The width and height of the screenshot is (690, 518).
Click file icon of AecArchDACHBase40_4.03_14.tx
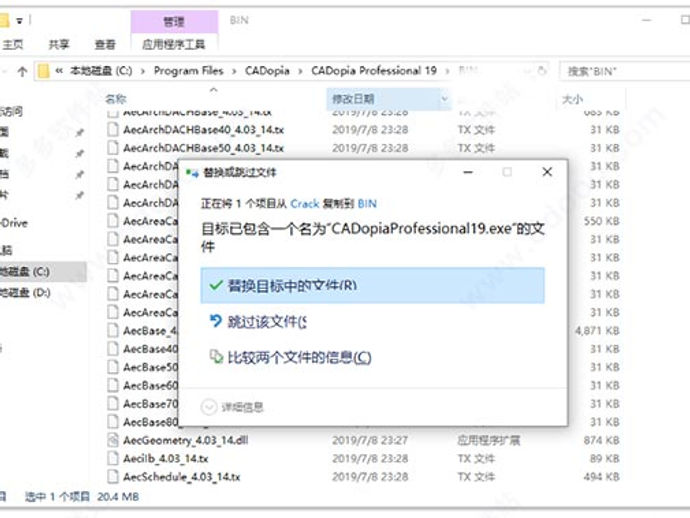[113, 130]
